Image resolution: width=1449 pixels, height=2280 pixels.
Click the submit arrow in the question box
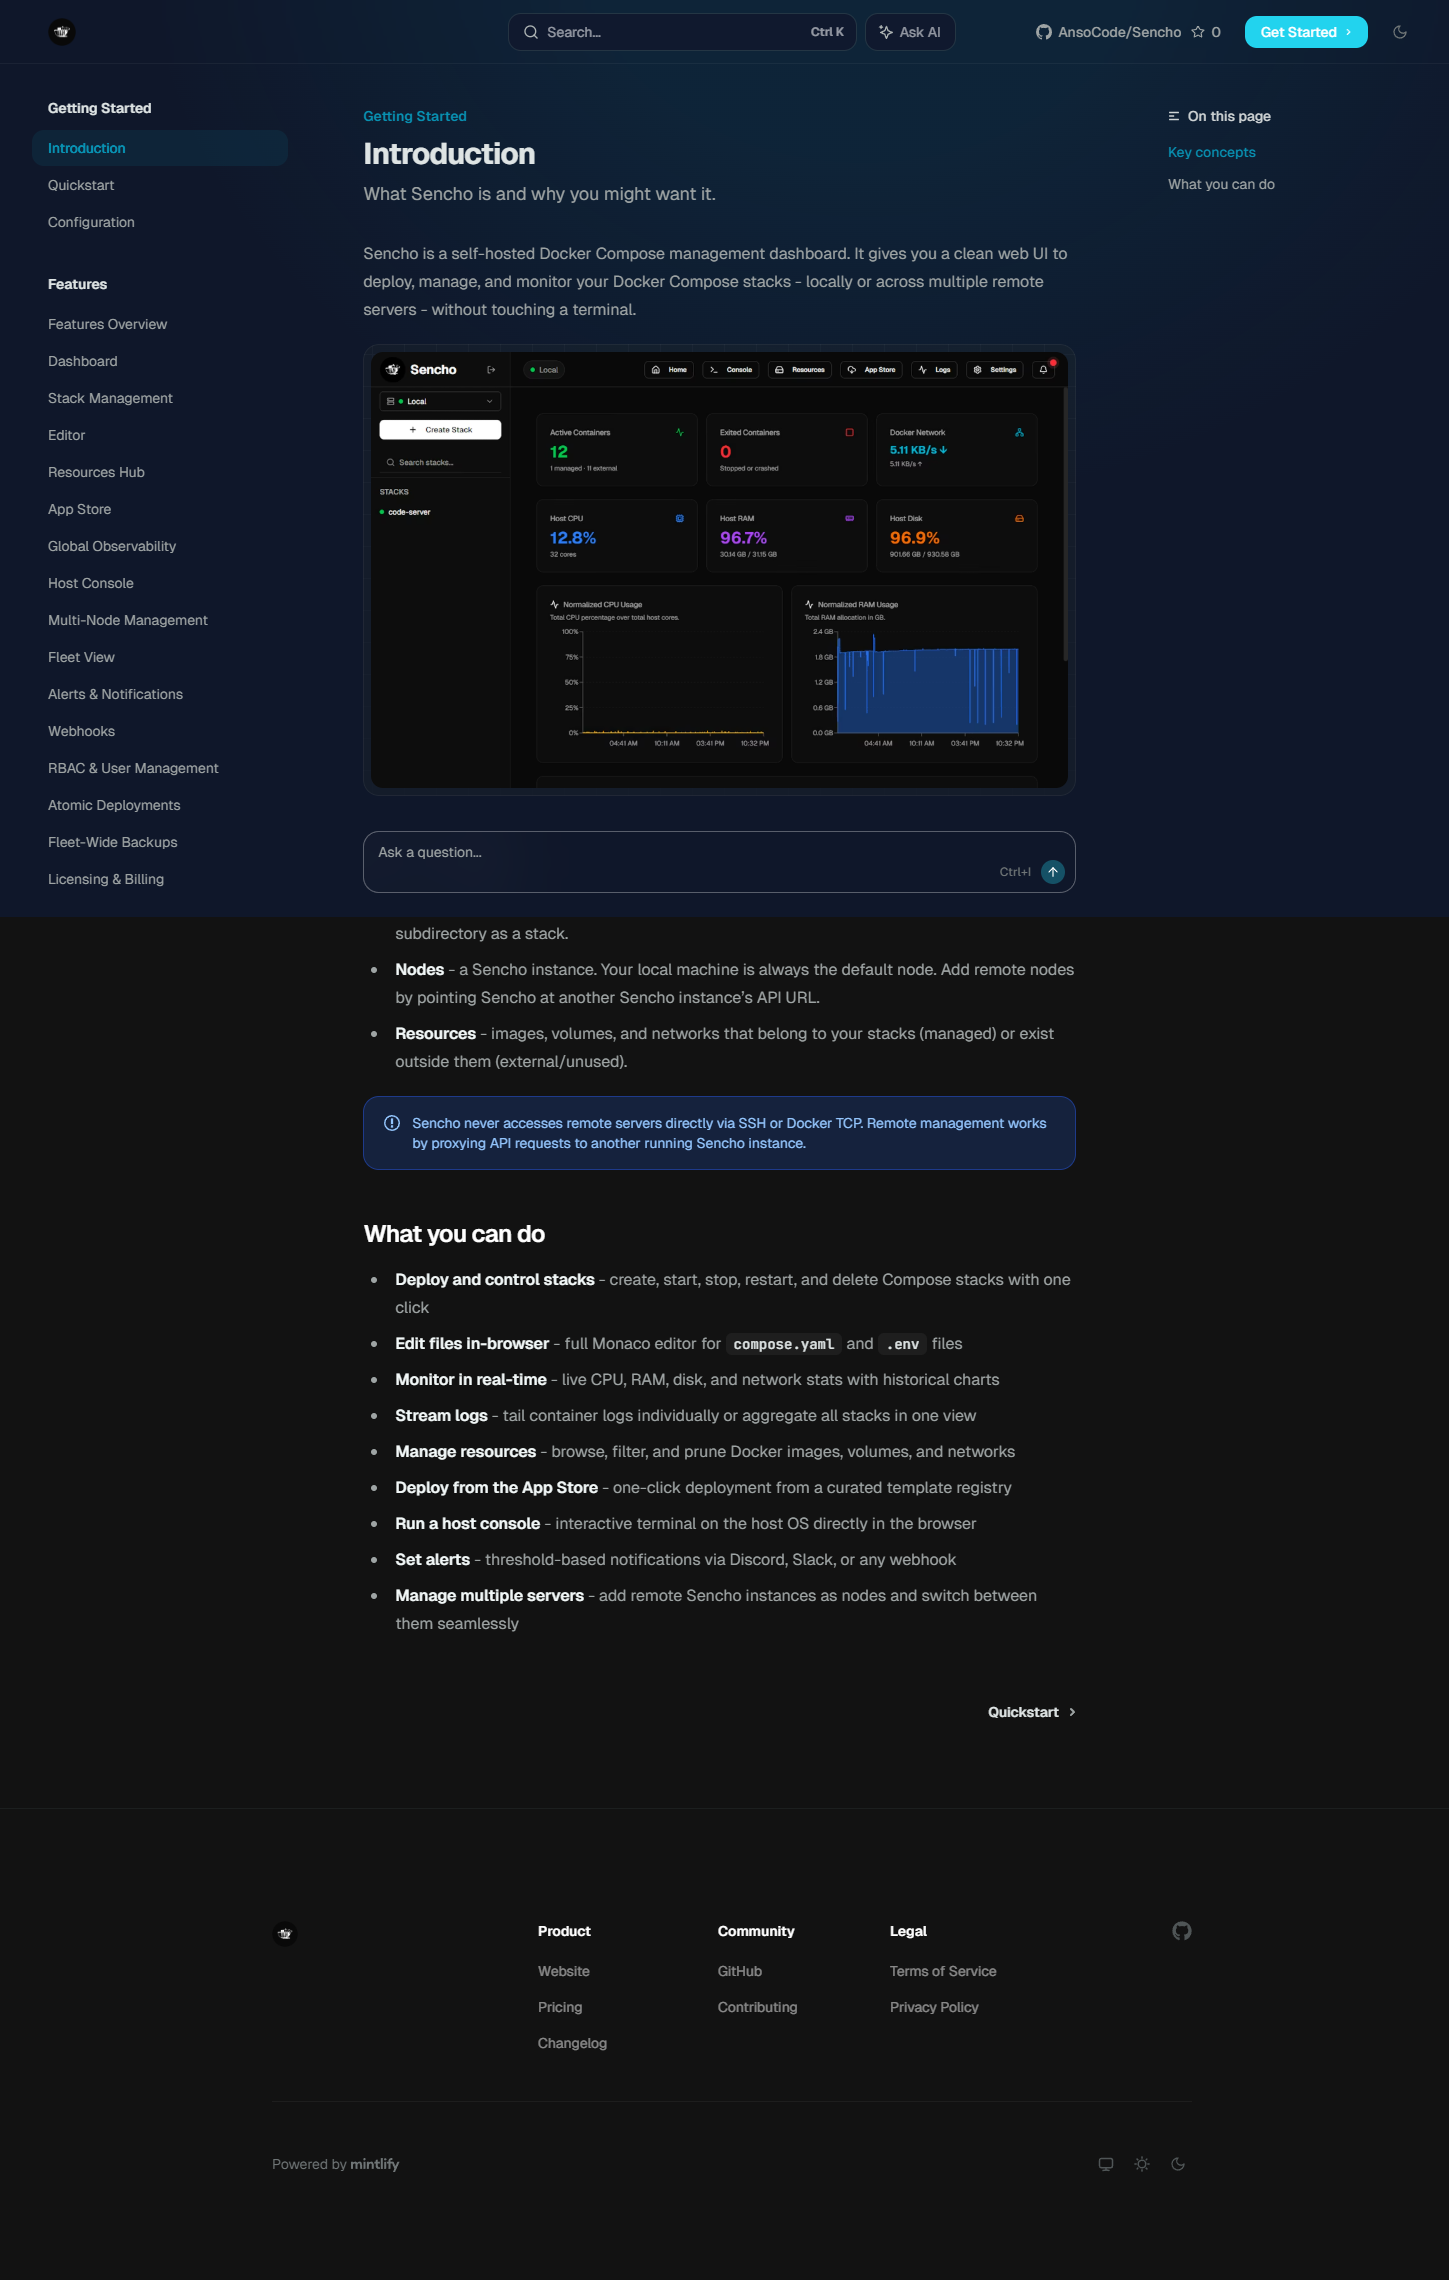click(1053, 872)
